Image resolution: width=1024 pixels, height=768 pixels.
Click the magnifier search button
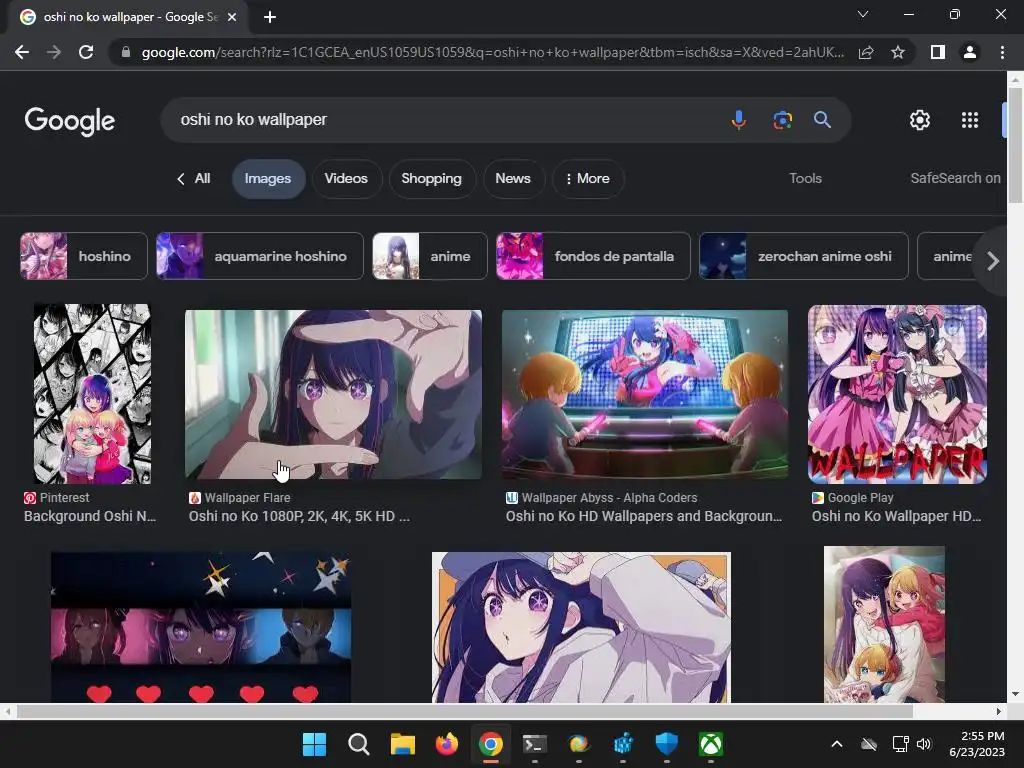[x=822, y=120]
